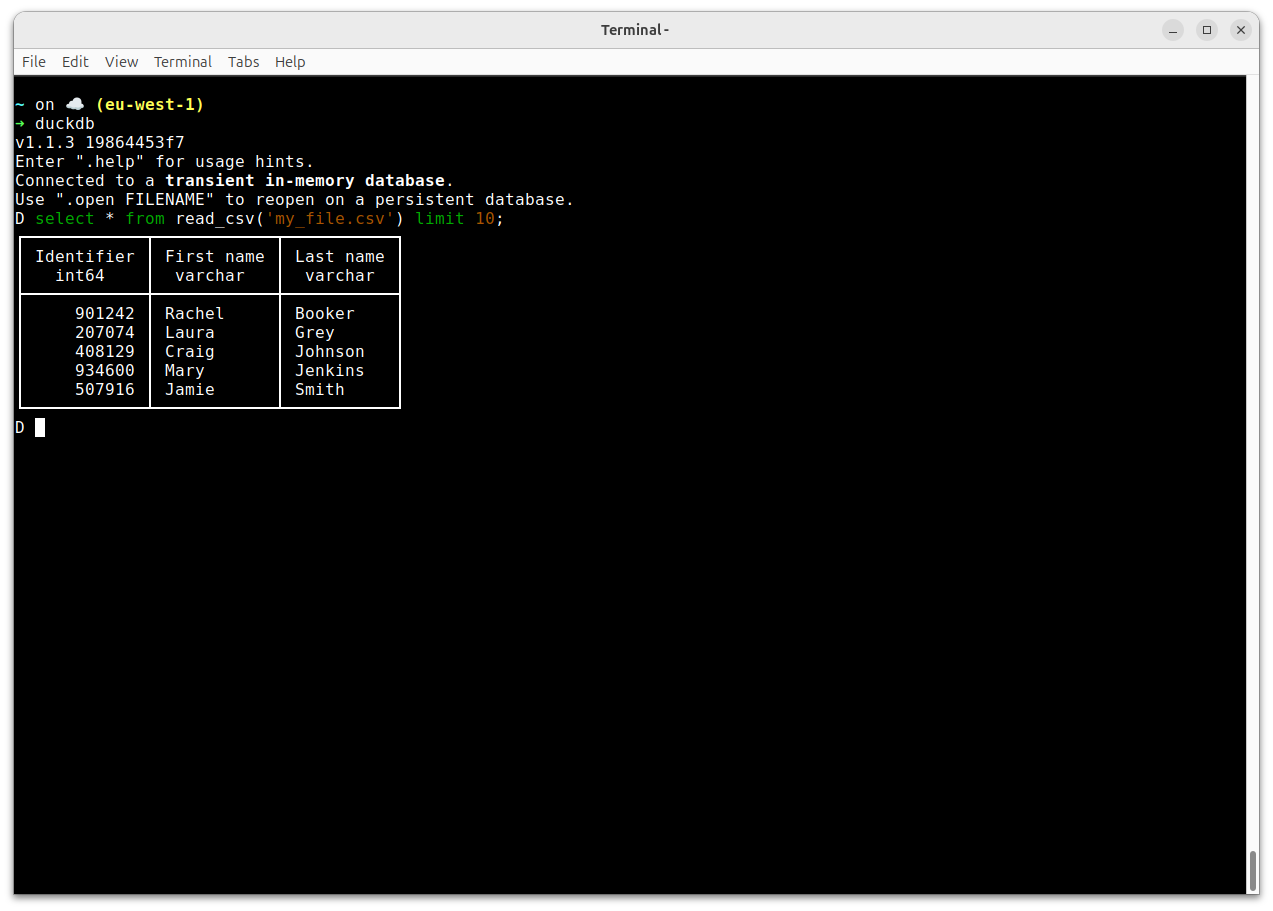The image size is (1273, 911).
Task: Click the last name Smith
Action: click(320, 389)
